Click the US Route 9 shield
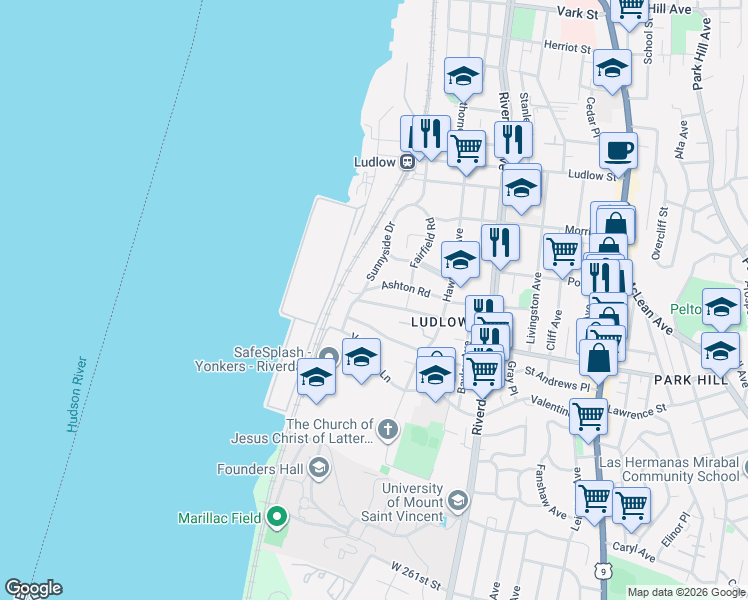 click(x=603, y=570)
